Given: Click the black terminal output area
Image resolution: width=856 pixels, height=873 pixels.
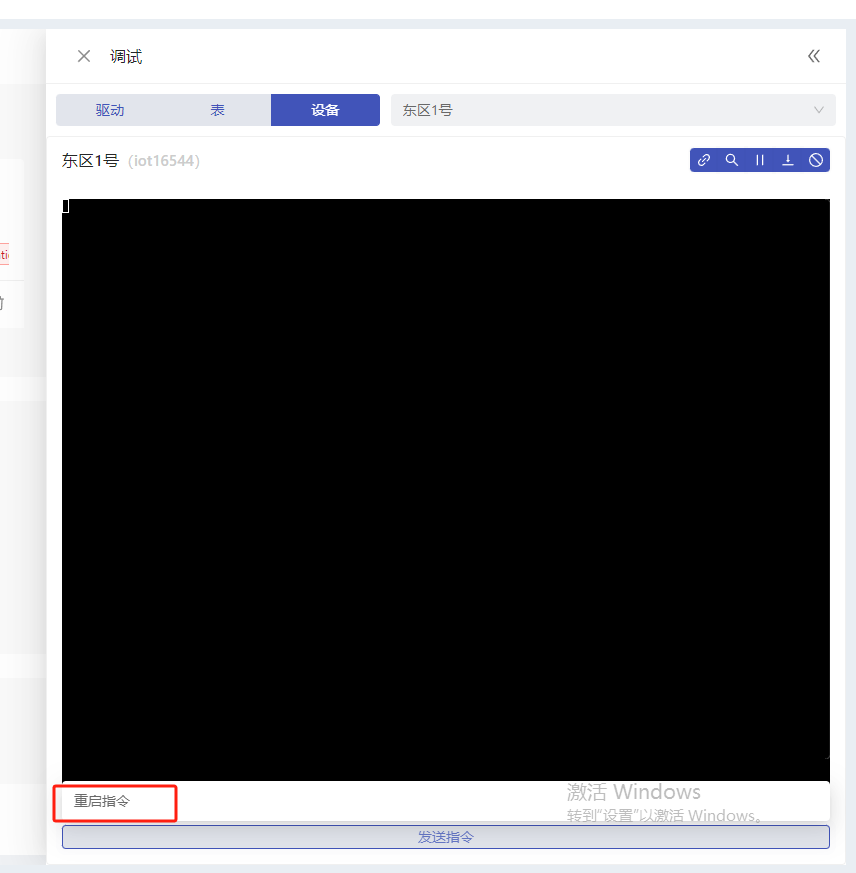Looking at the screenshot, I should click(x=446, y=490).
